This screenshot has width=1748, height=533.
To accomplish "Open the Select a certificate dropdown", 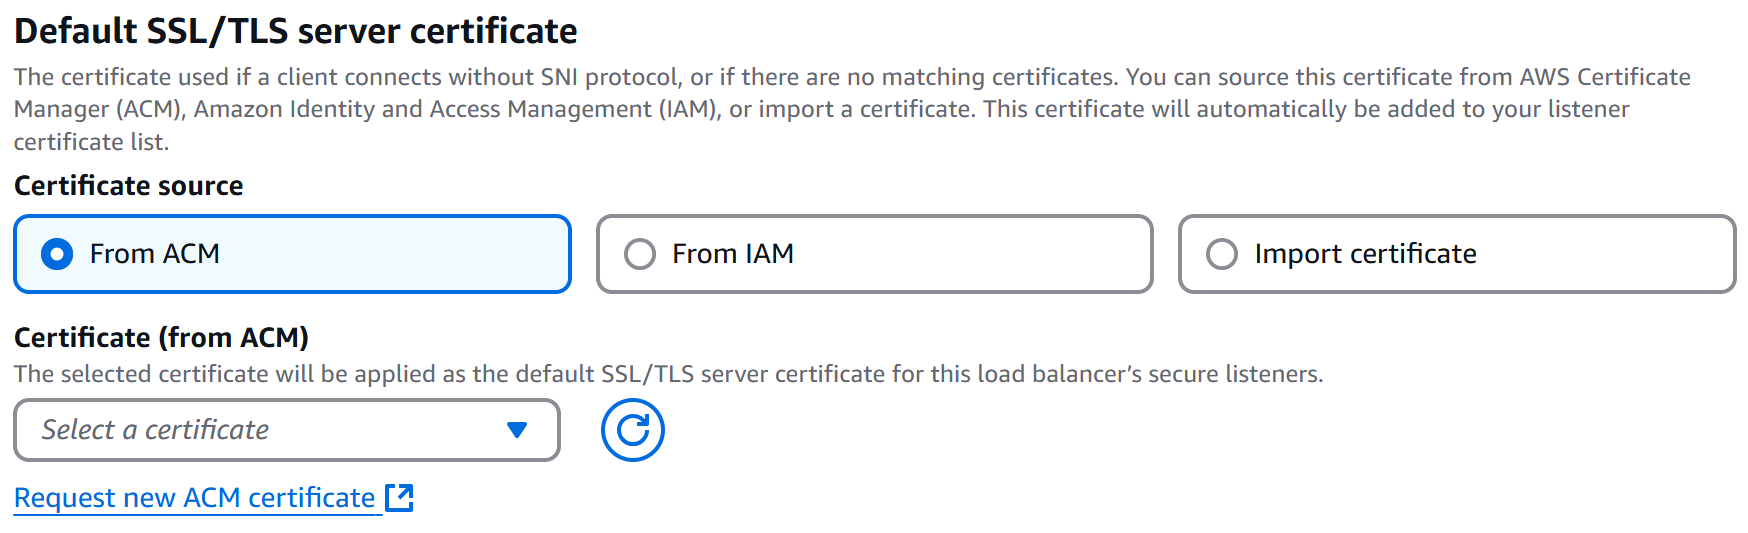I will coord(287,430).
